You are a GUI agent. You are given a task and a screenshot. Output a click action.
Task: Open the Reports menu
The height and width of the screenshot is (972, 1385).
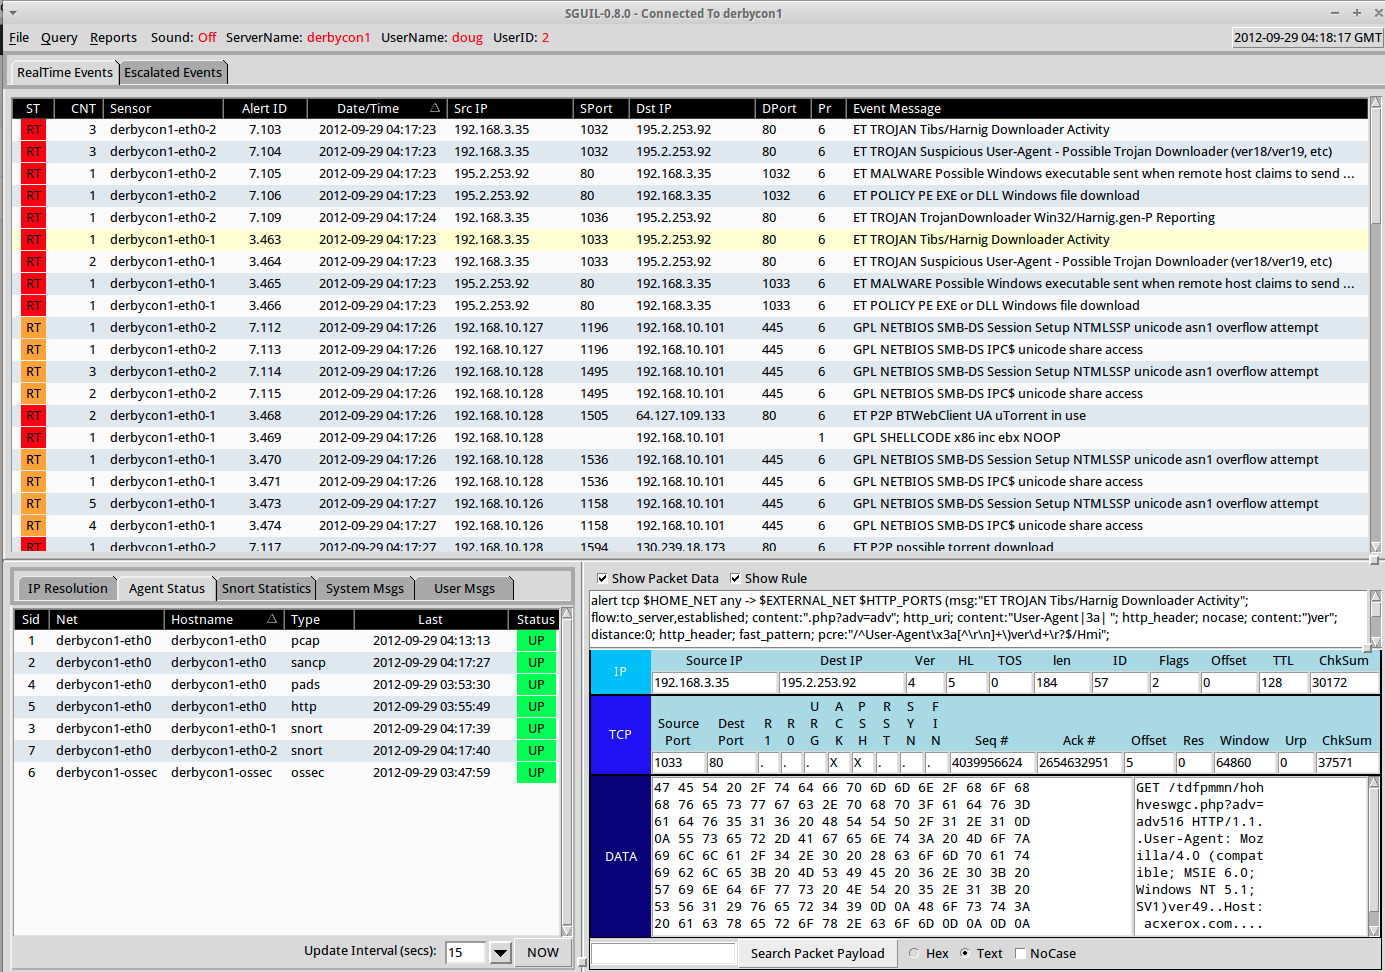point(113,37)
